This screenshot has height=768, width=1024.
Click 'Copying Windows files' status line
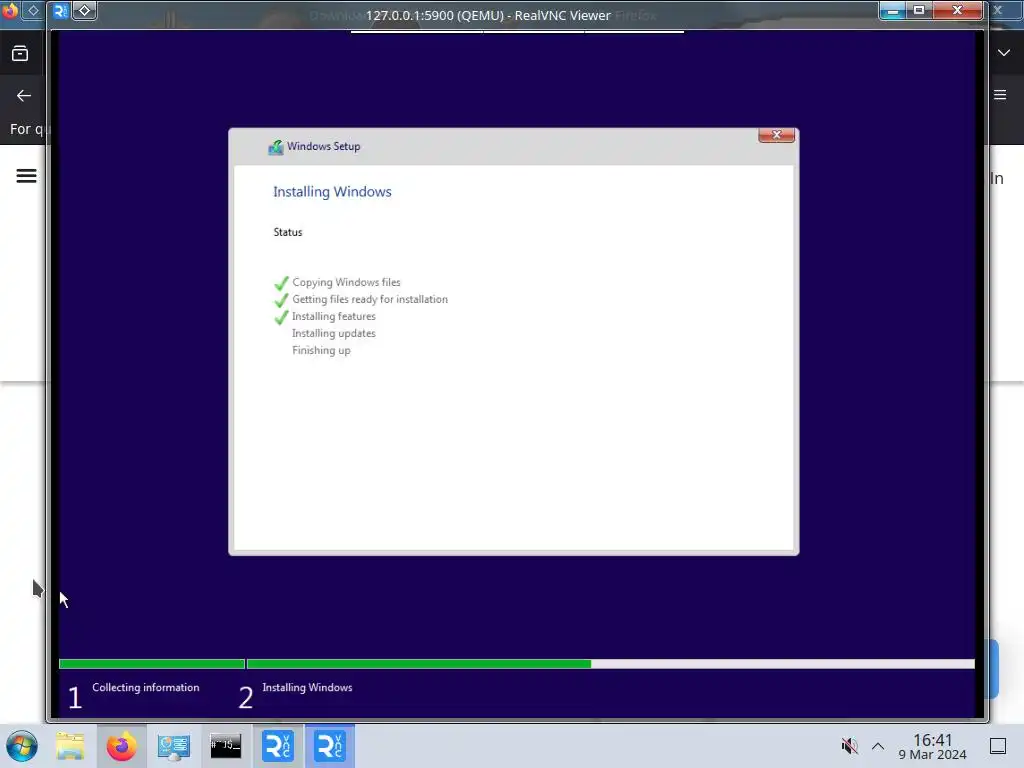(346, 282)
